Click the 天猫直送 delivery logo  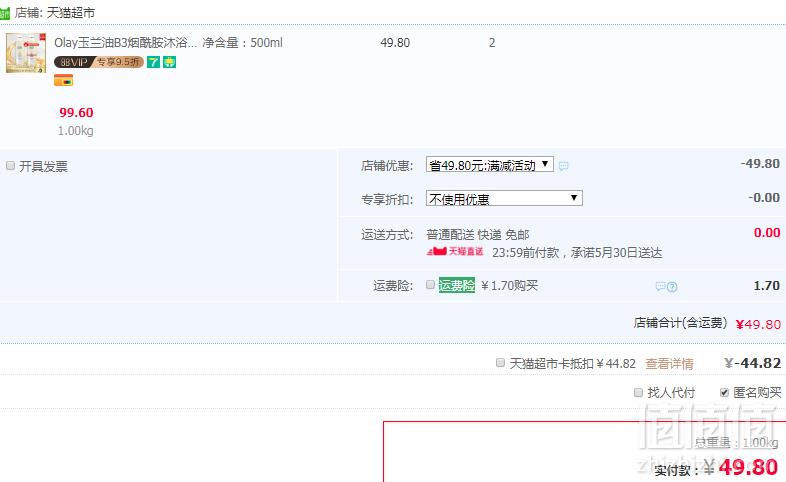point(455,251)
